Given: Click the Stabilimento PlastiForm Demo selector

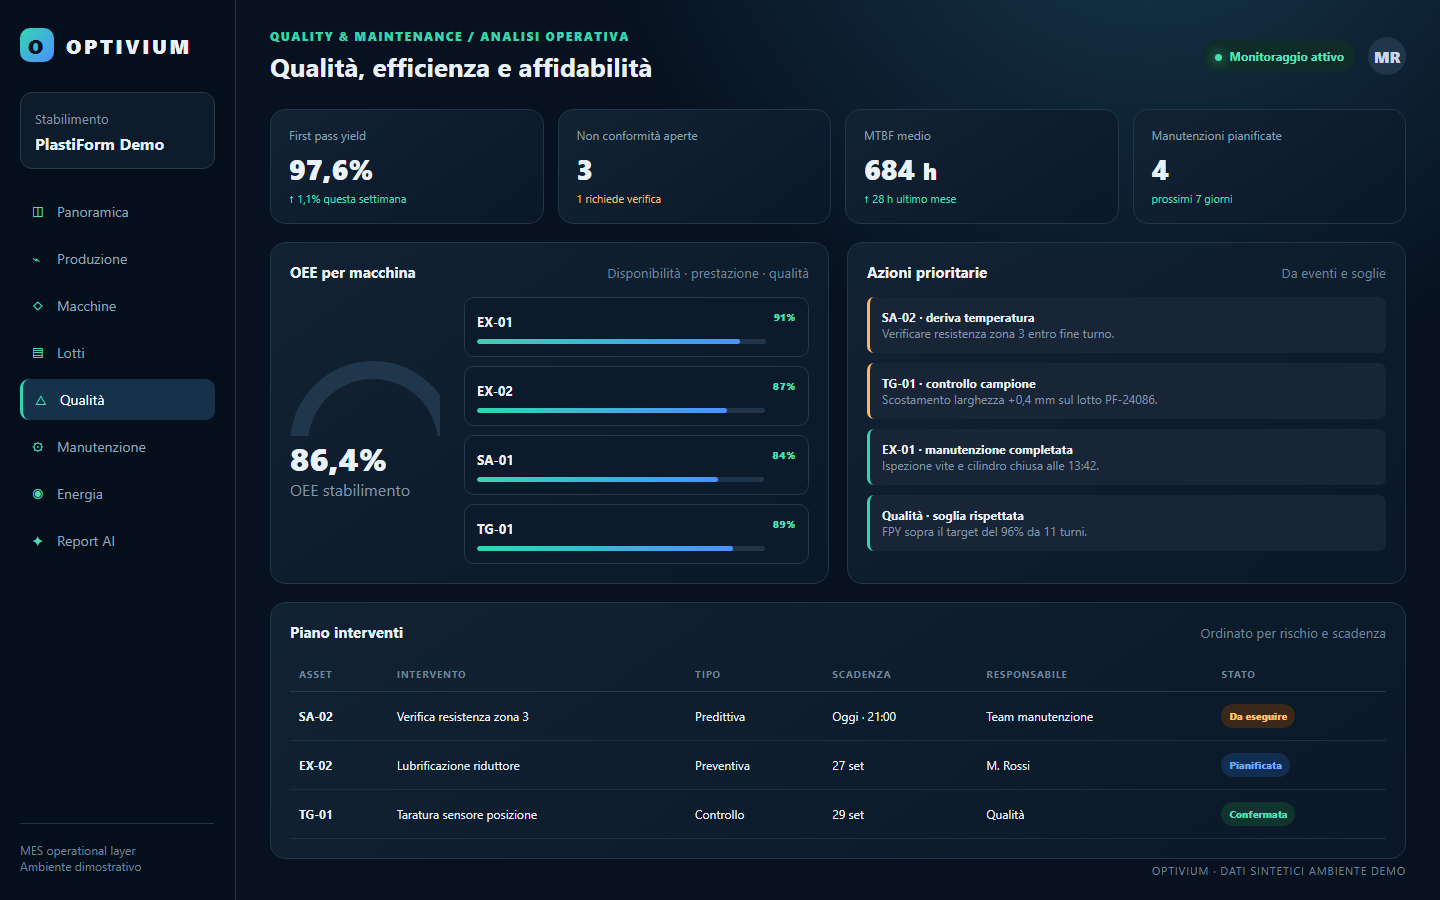Looking at the screenshot, I should (x=117, y=131).
